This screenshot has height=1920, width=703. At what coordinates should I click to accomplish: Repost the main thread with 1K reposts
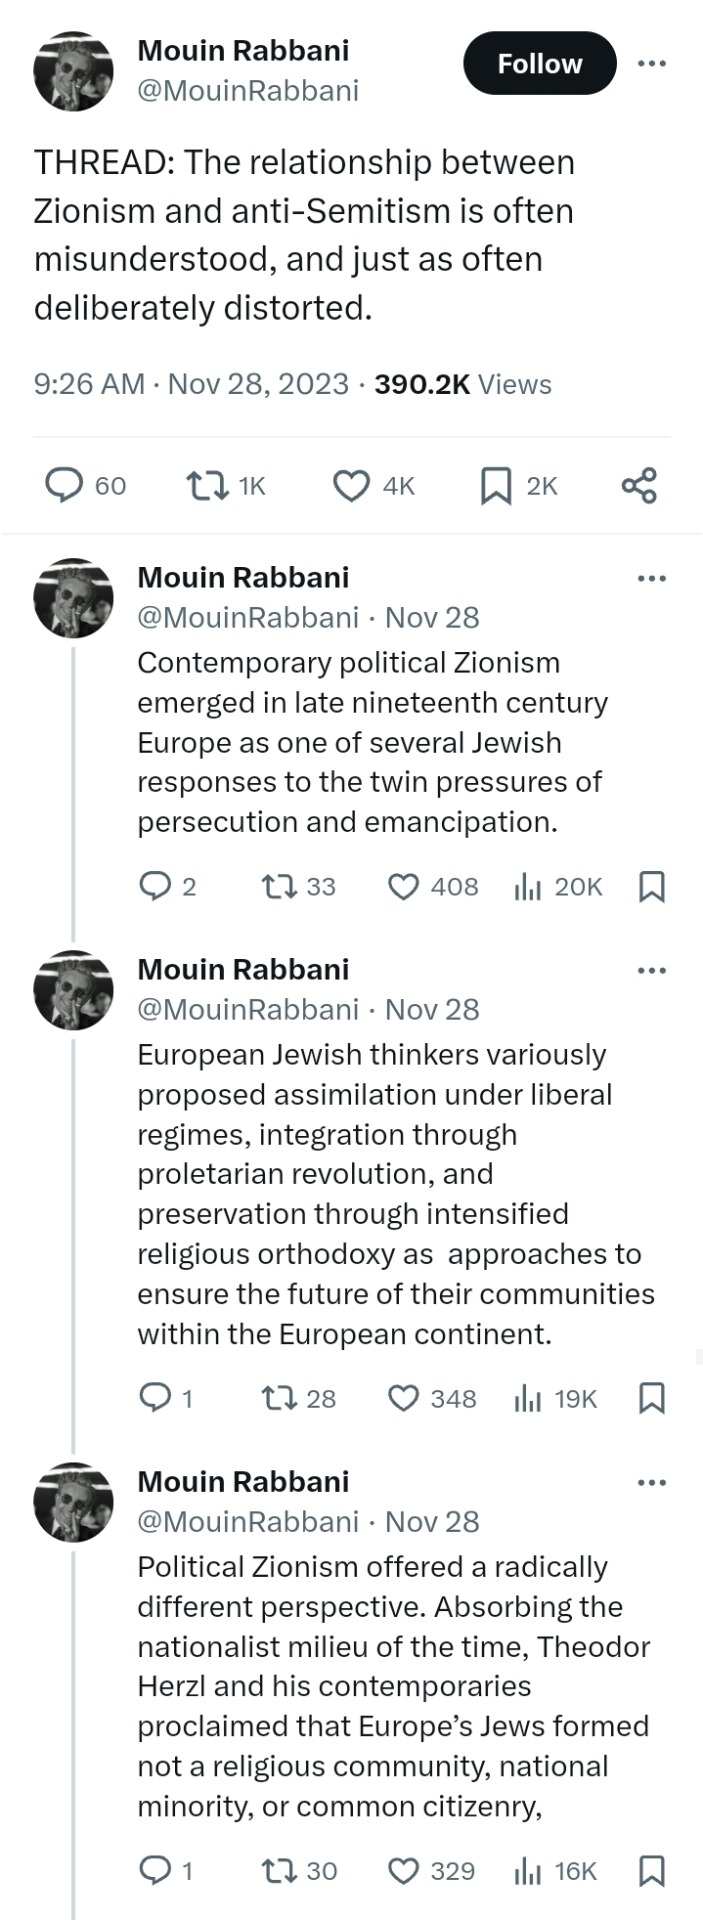[206, 486]
